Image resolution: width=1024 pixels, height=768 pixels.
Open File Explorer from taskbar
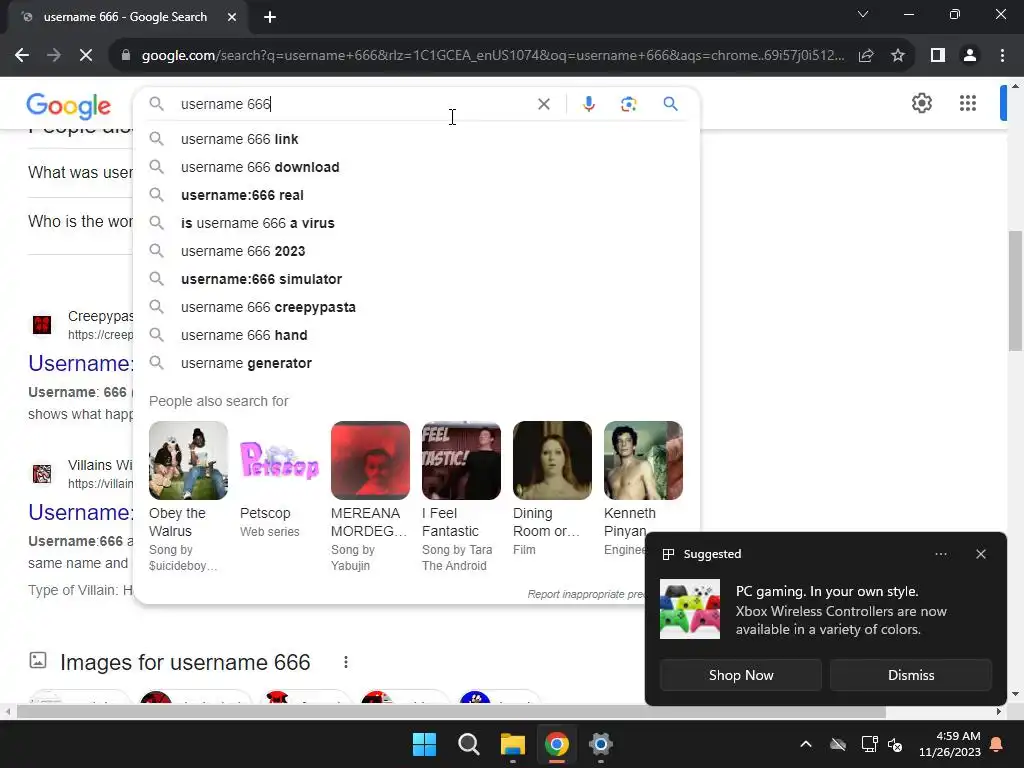[x=513, y=744]
